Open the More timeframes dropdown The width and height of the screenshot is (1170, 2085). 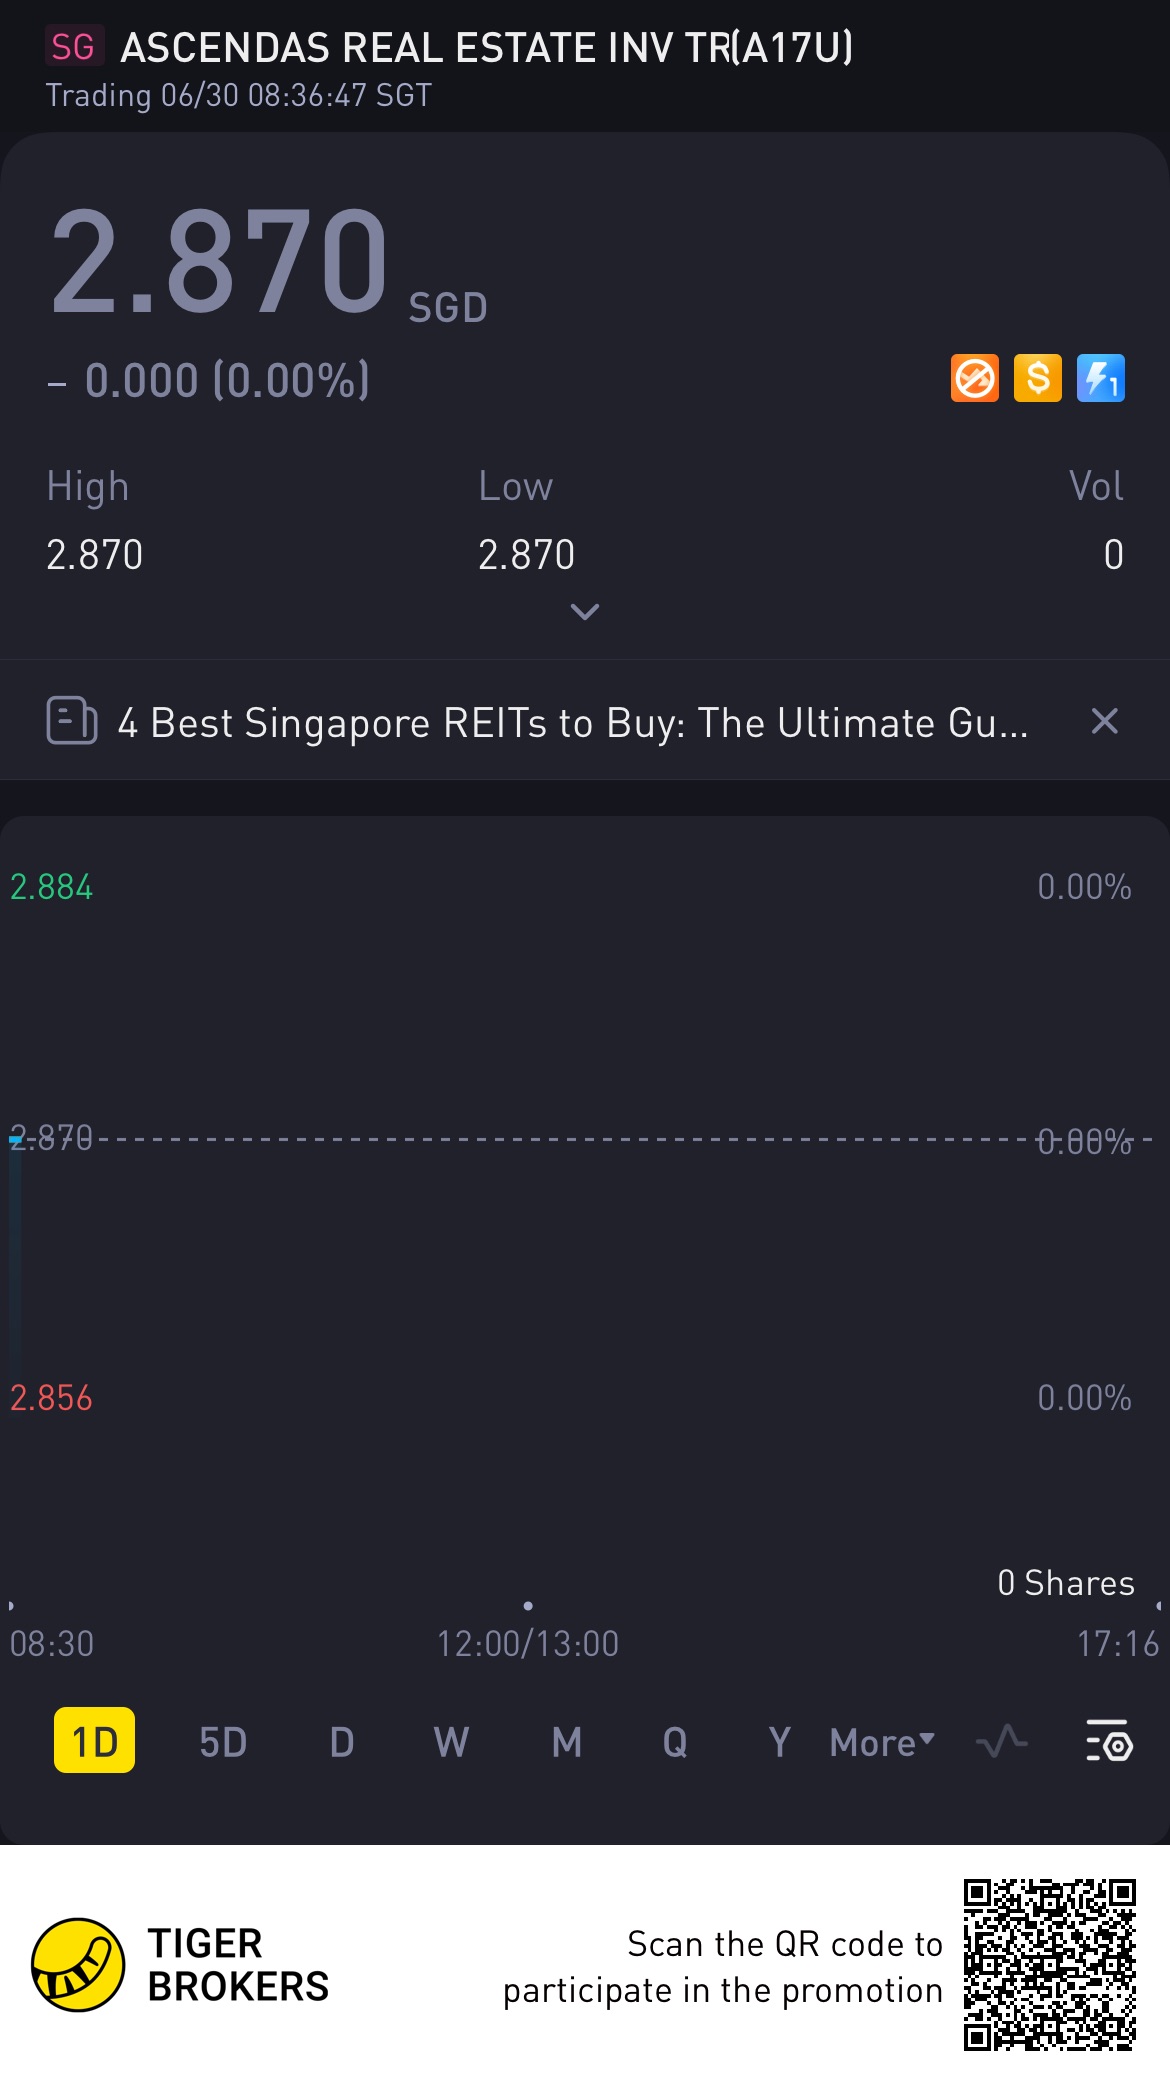[882, 1742]
